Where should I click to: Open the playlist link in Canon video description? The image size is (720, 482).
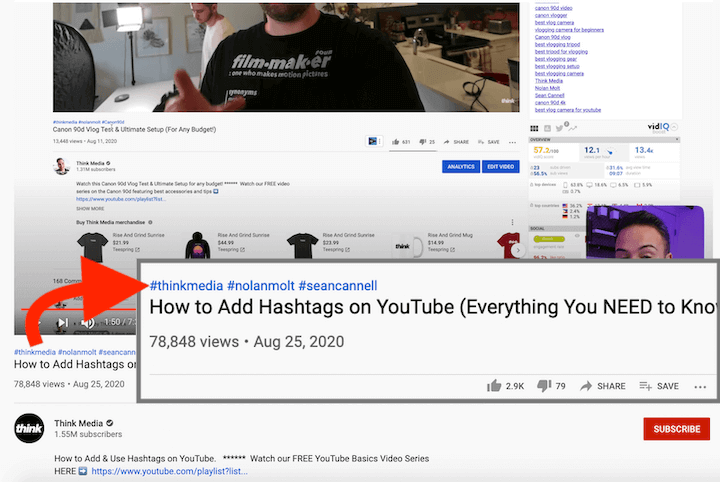[x=121, y=199]
